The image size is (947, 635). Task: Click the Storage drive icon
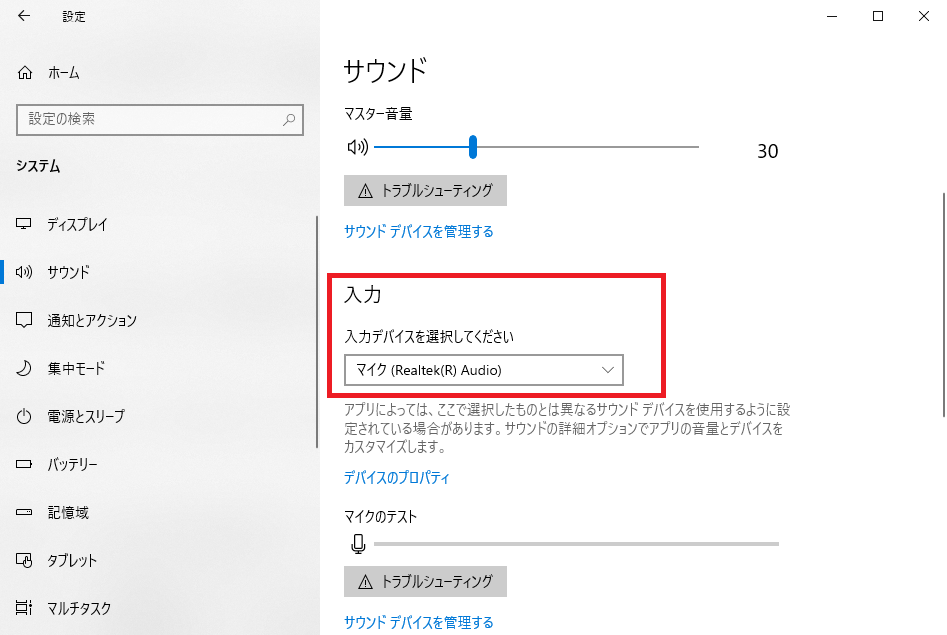[x=24, y=512]
